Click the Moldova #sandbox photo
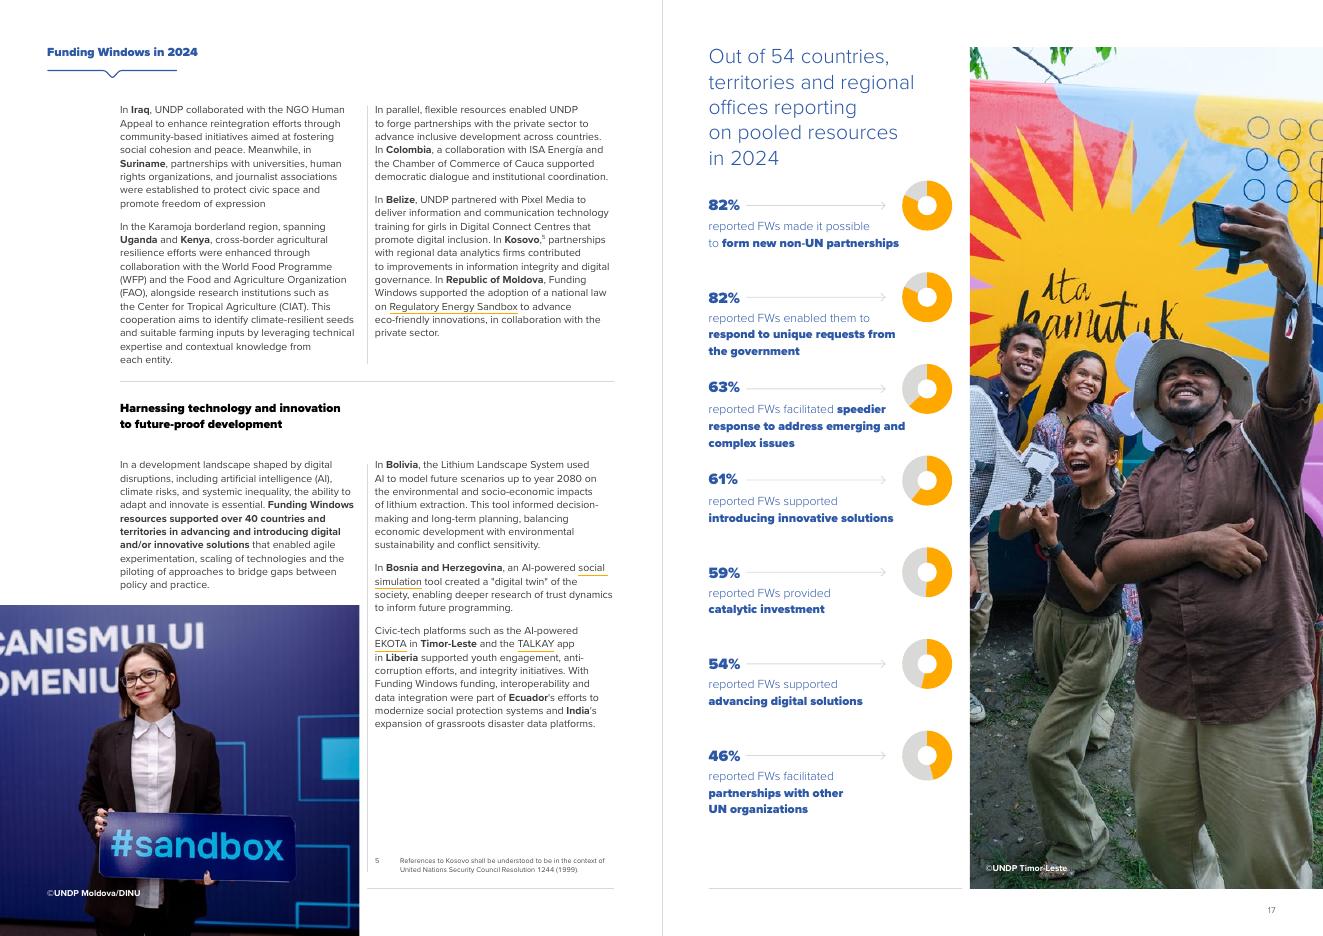1323x936 pixels. click(179, 770)
